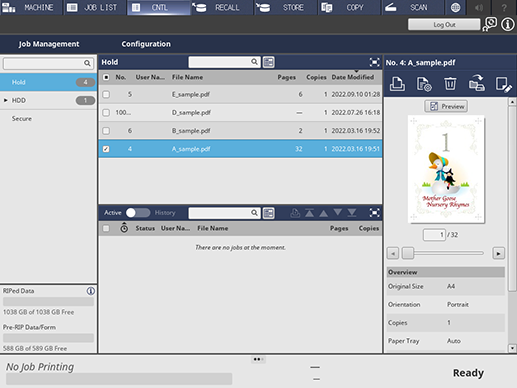This screenshot has height=388, width=517.
Task: Click the page preview slider handle
Action: click(408, 253)
